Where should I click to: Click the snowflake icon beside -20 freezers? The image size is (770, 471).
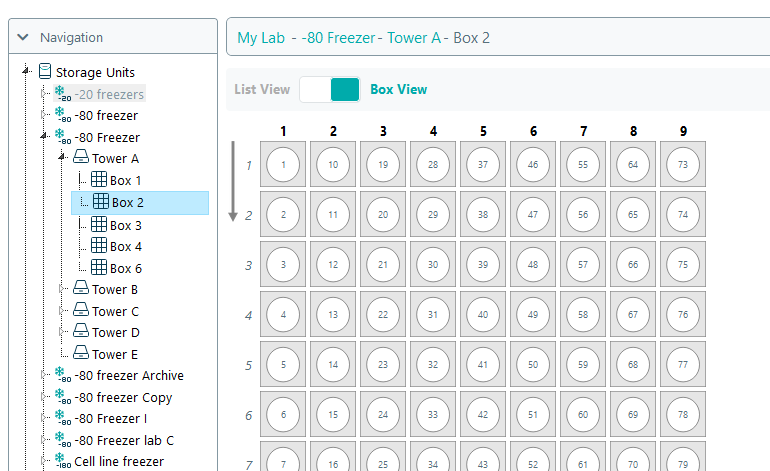point(62,94)
